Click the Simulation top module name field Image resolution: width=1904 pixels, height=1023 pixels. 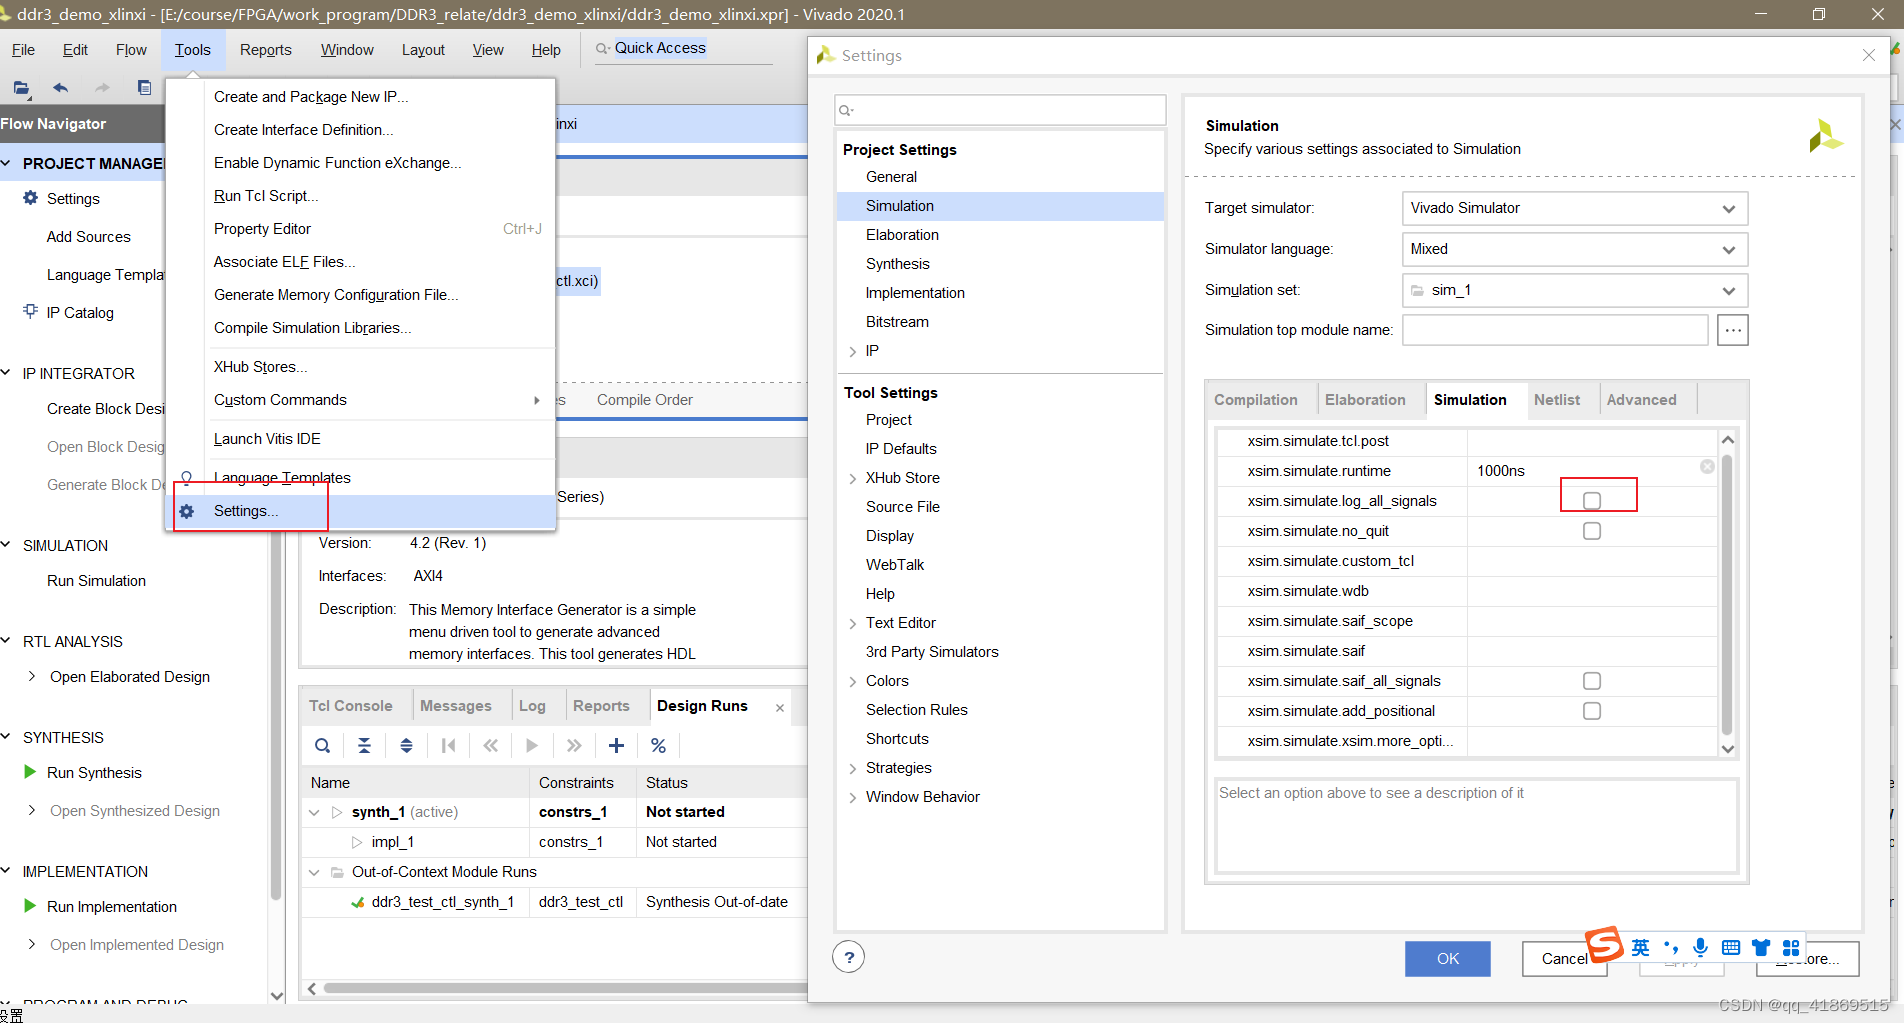1555,330
